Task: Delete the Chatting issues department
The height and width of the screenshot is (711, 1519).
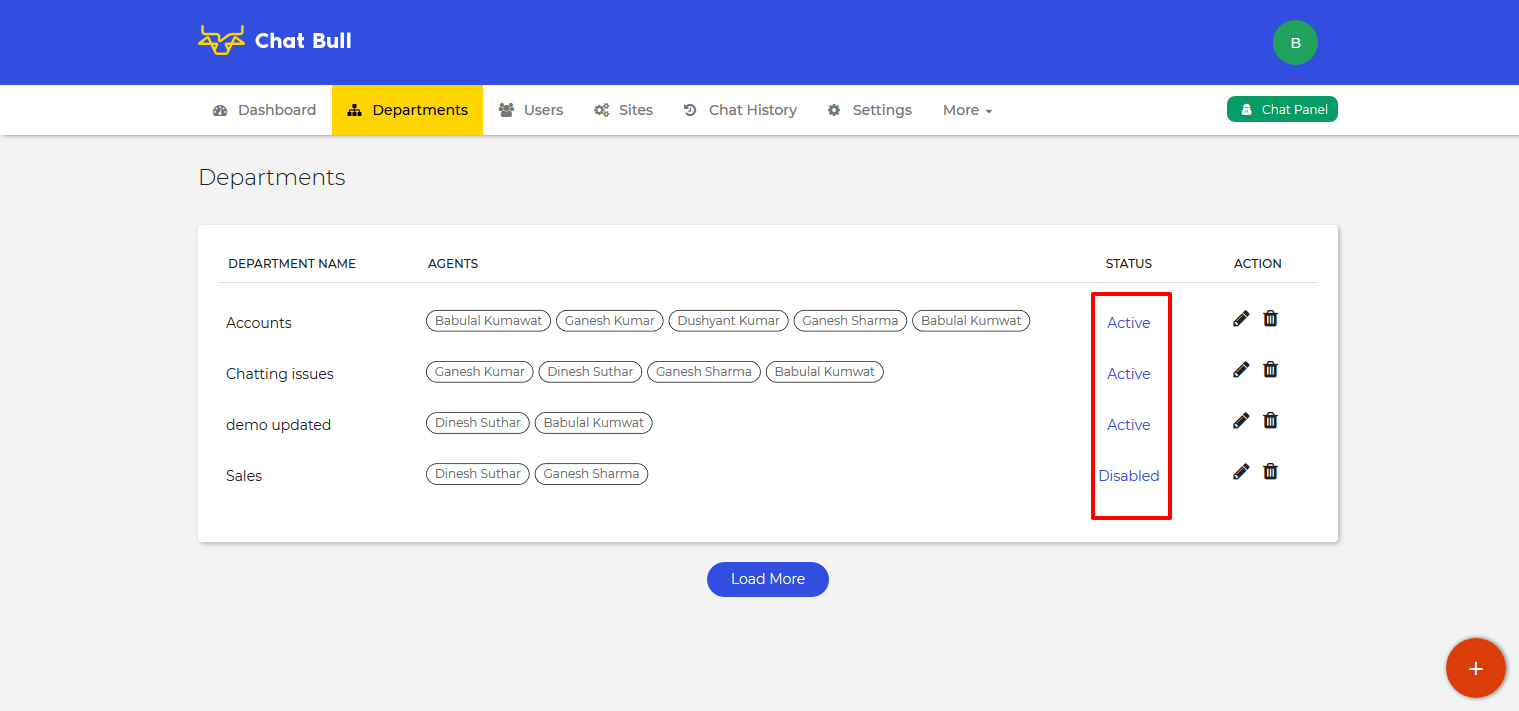Action: click(x=1270, y=370)
